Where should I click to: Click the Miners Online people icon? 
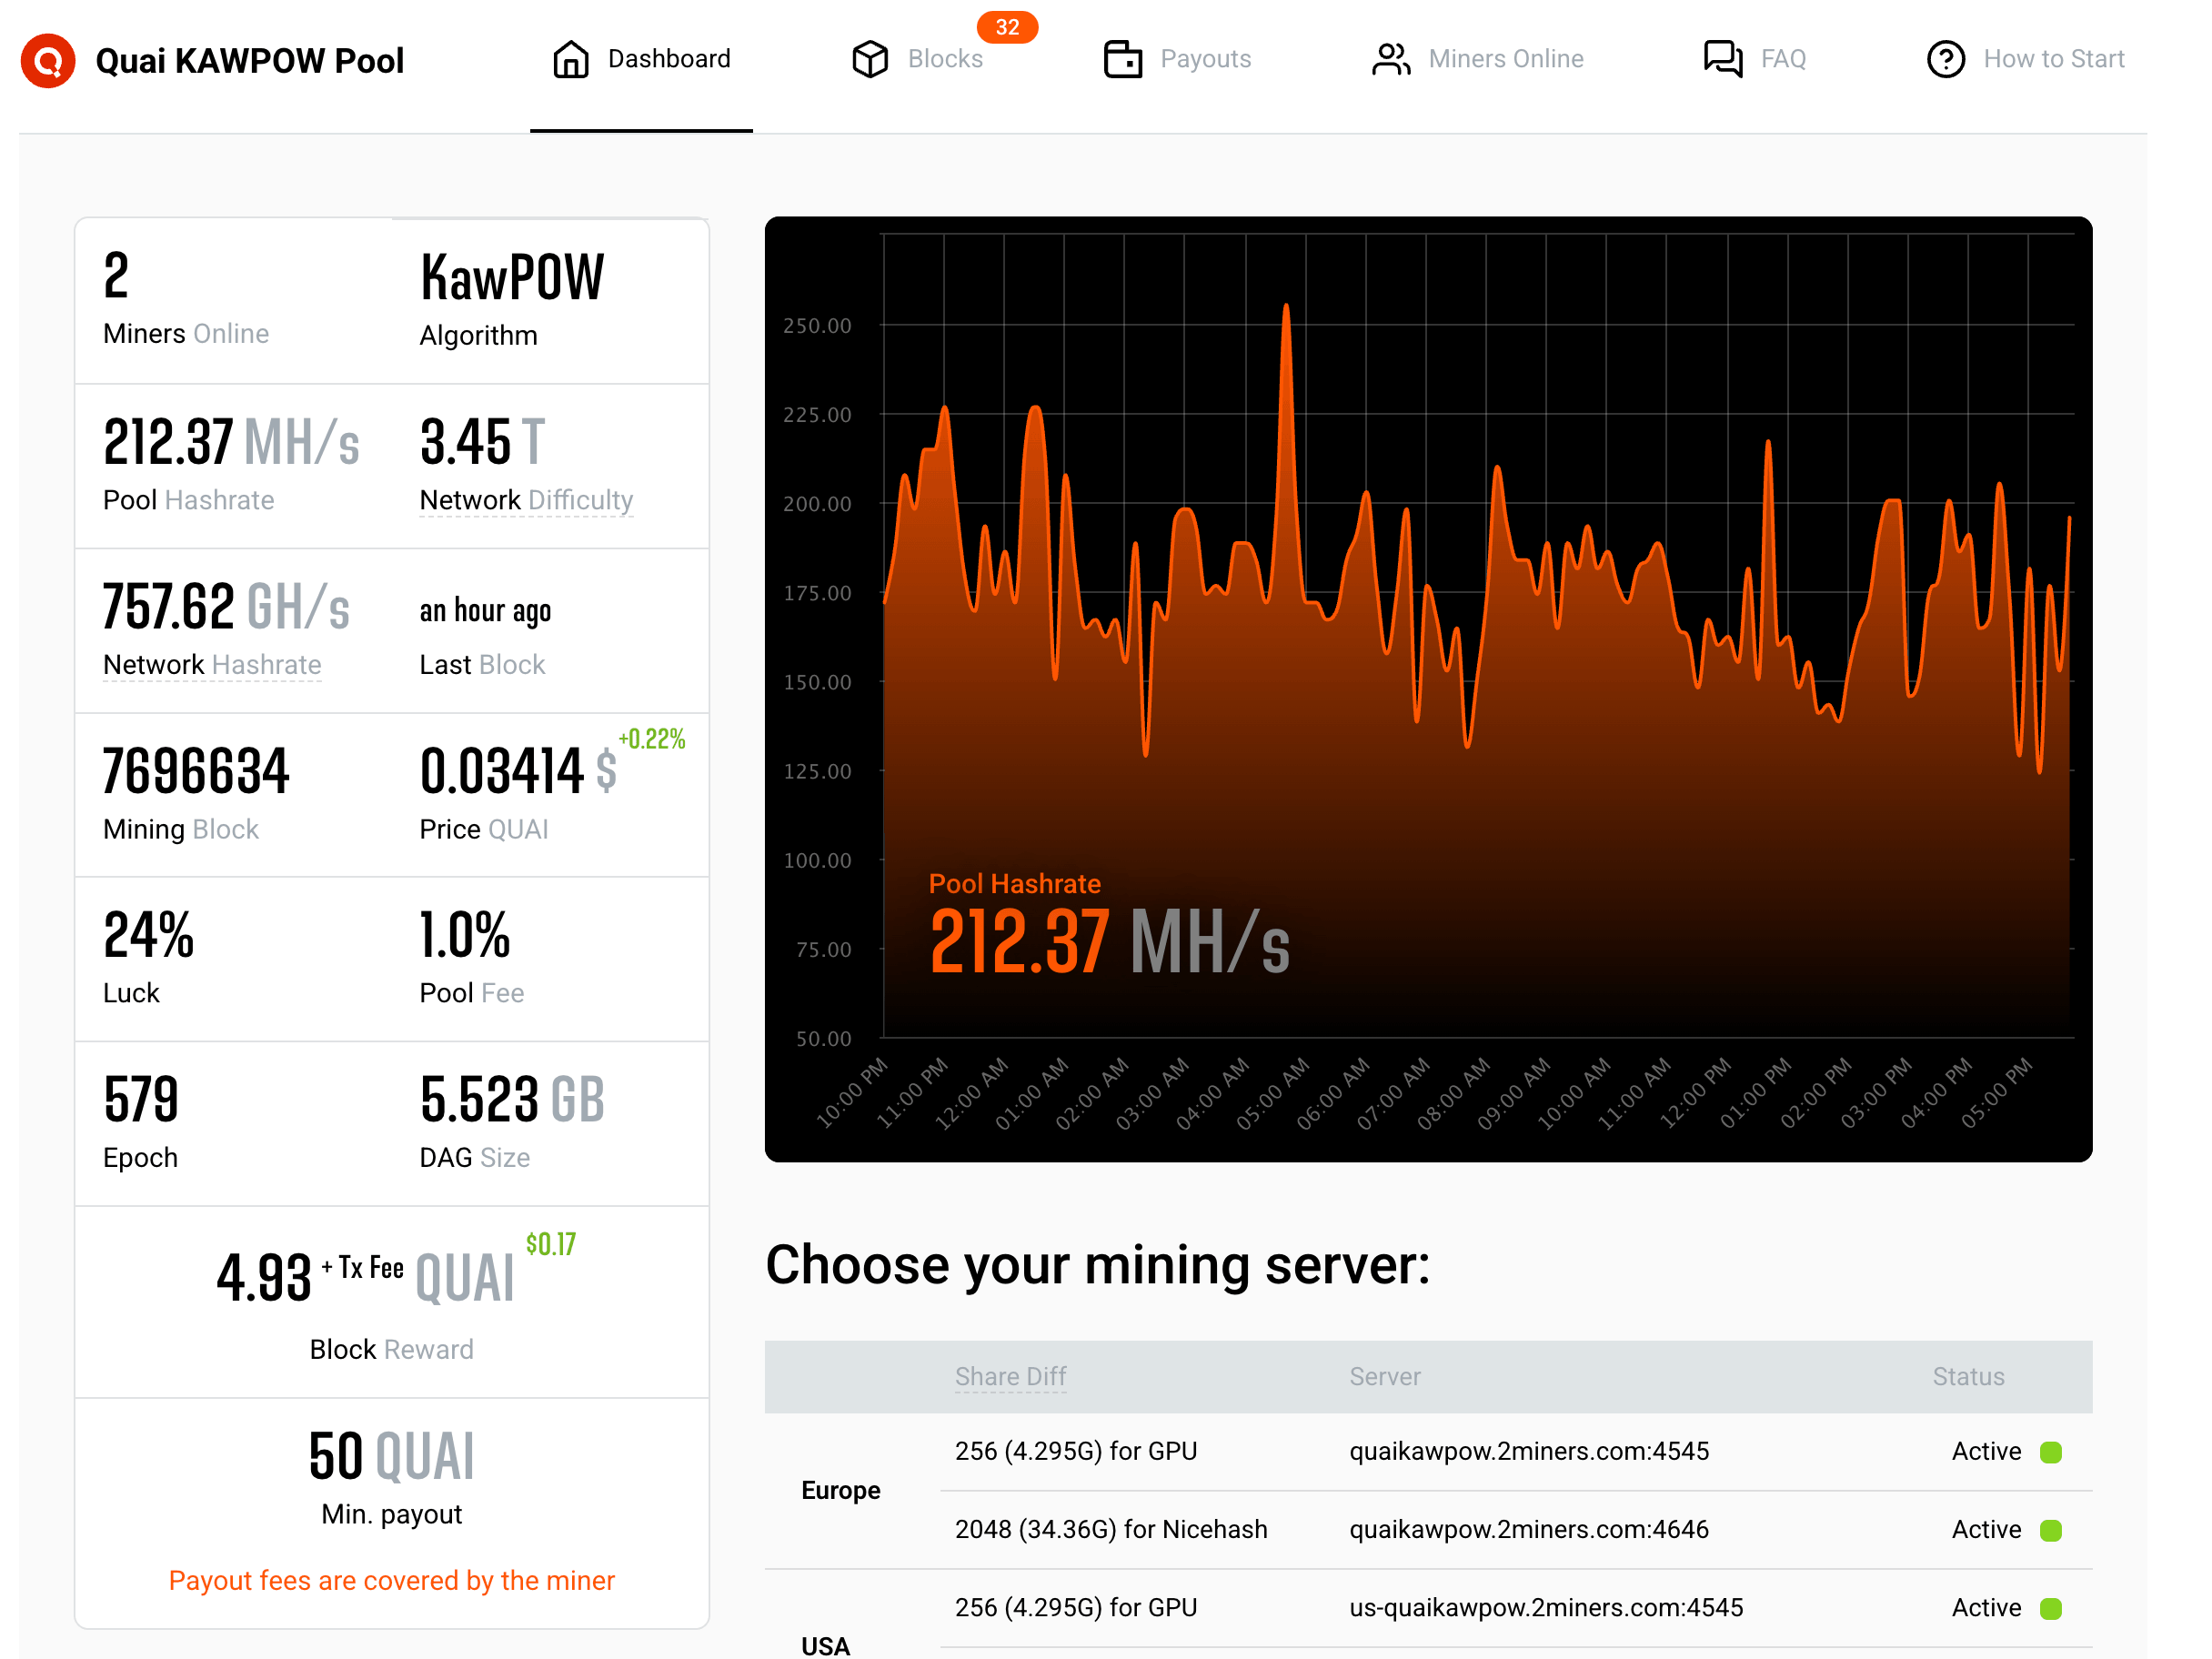pyautogui.click(x=1390, y=60)
